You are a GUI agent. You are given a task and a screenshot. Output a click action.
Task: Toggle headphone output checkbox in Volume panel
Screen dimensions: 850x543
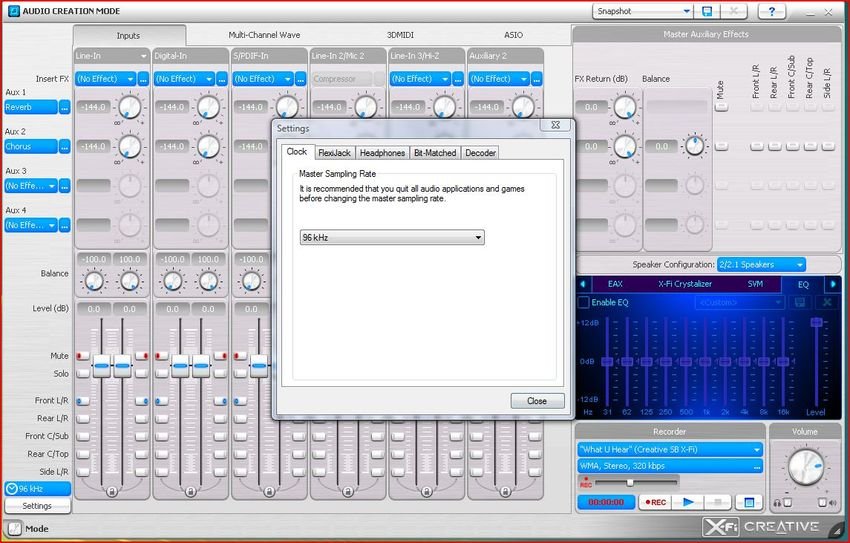(788, 503)
